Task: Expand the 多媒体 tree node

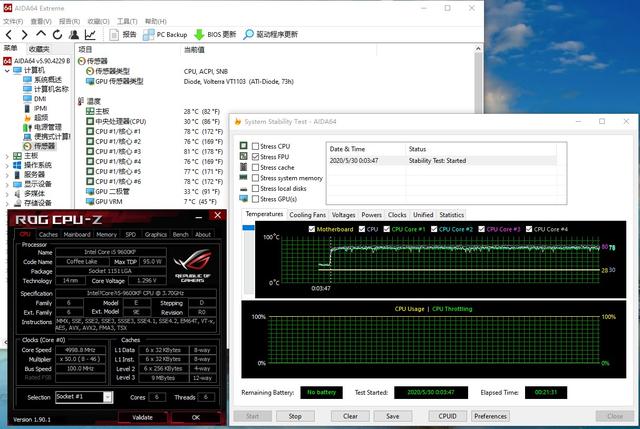Action: (7, 193)
